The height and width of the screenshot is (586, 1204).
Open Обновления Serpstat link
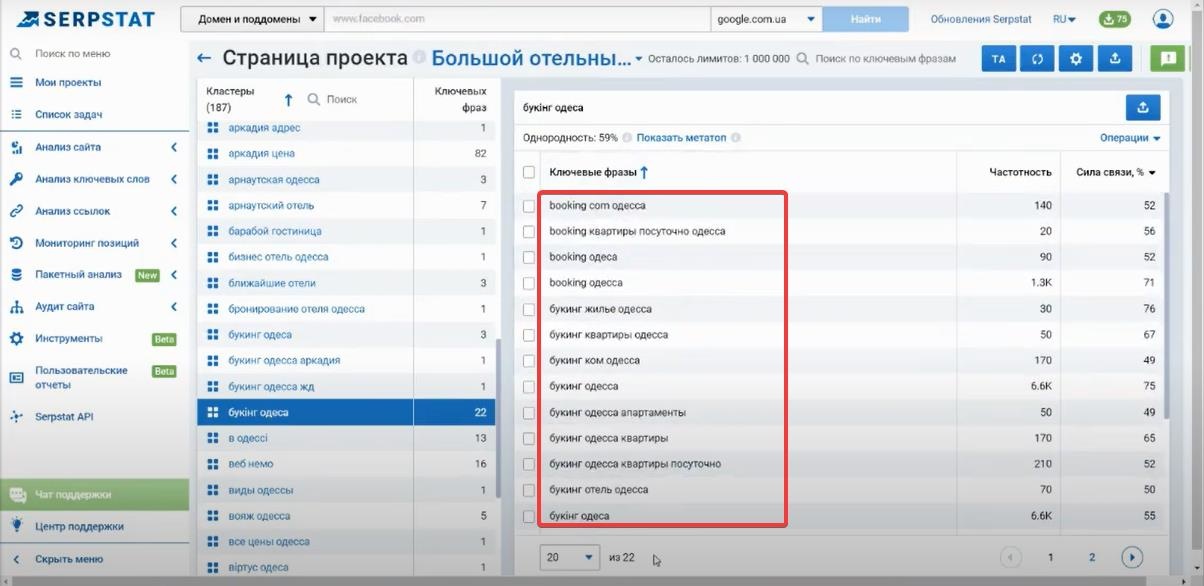coord(981,19)
